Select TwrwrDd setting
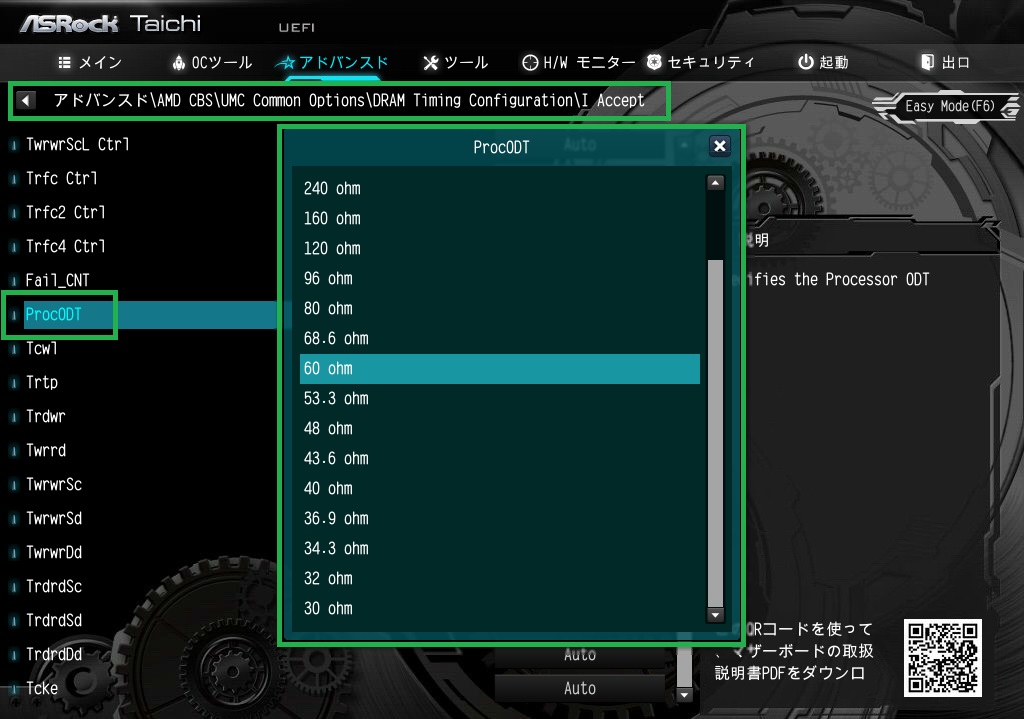Viewport: 1024px width, 719px height. click(54, 552)
